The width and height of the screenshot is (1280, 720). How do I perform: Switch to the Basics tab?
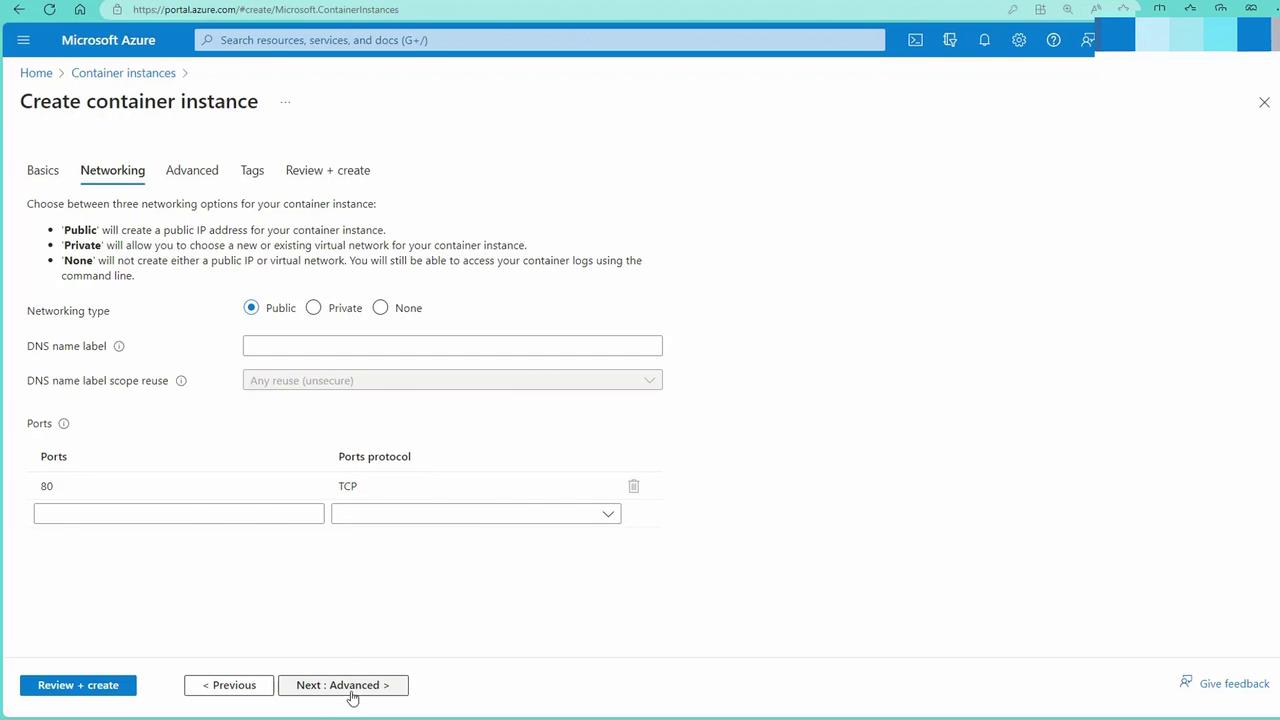point(43,170)
